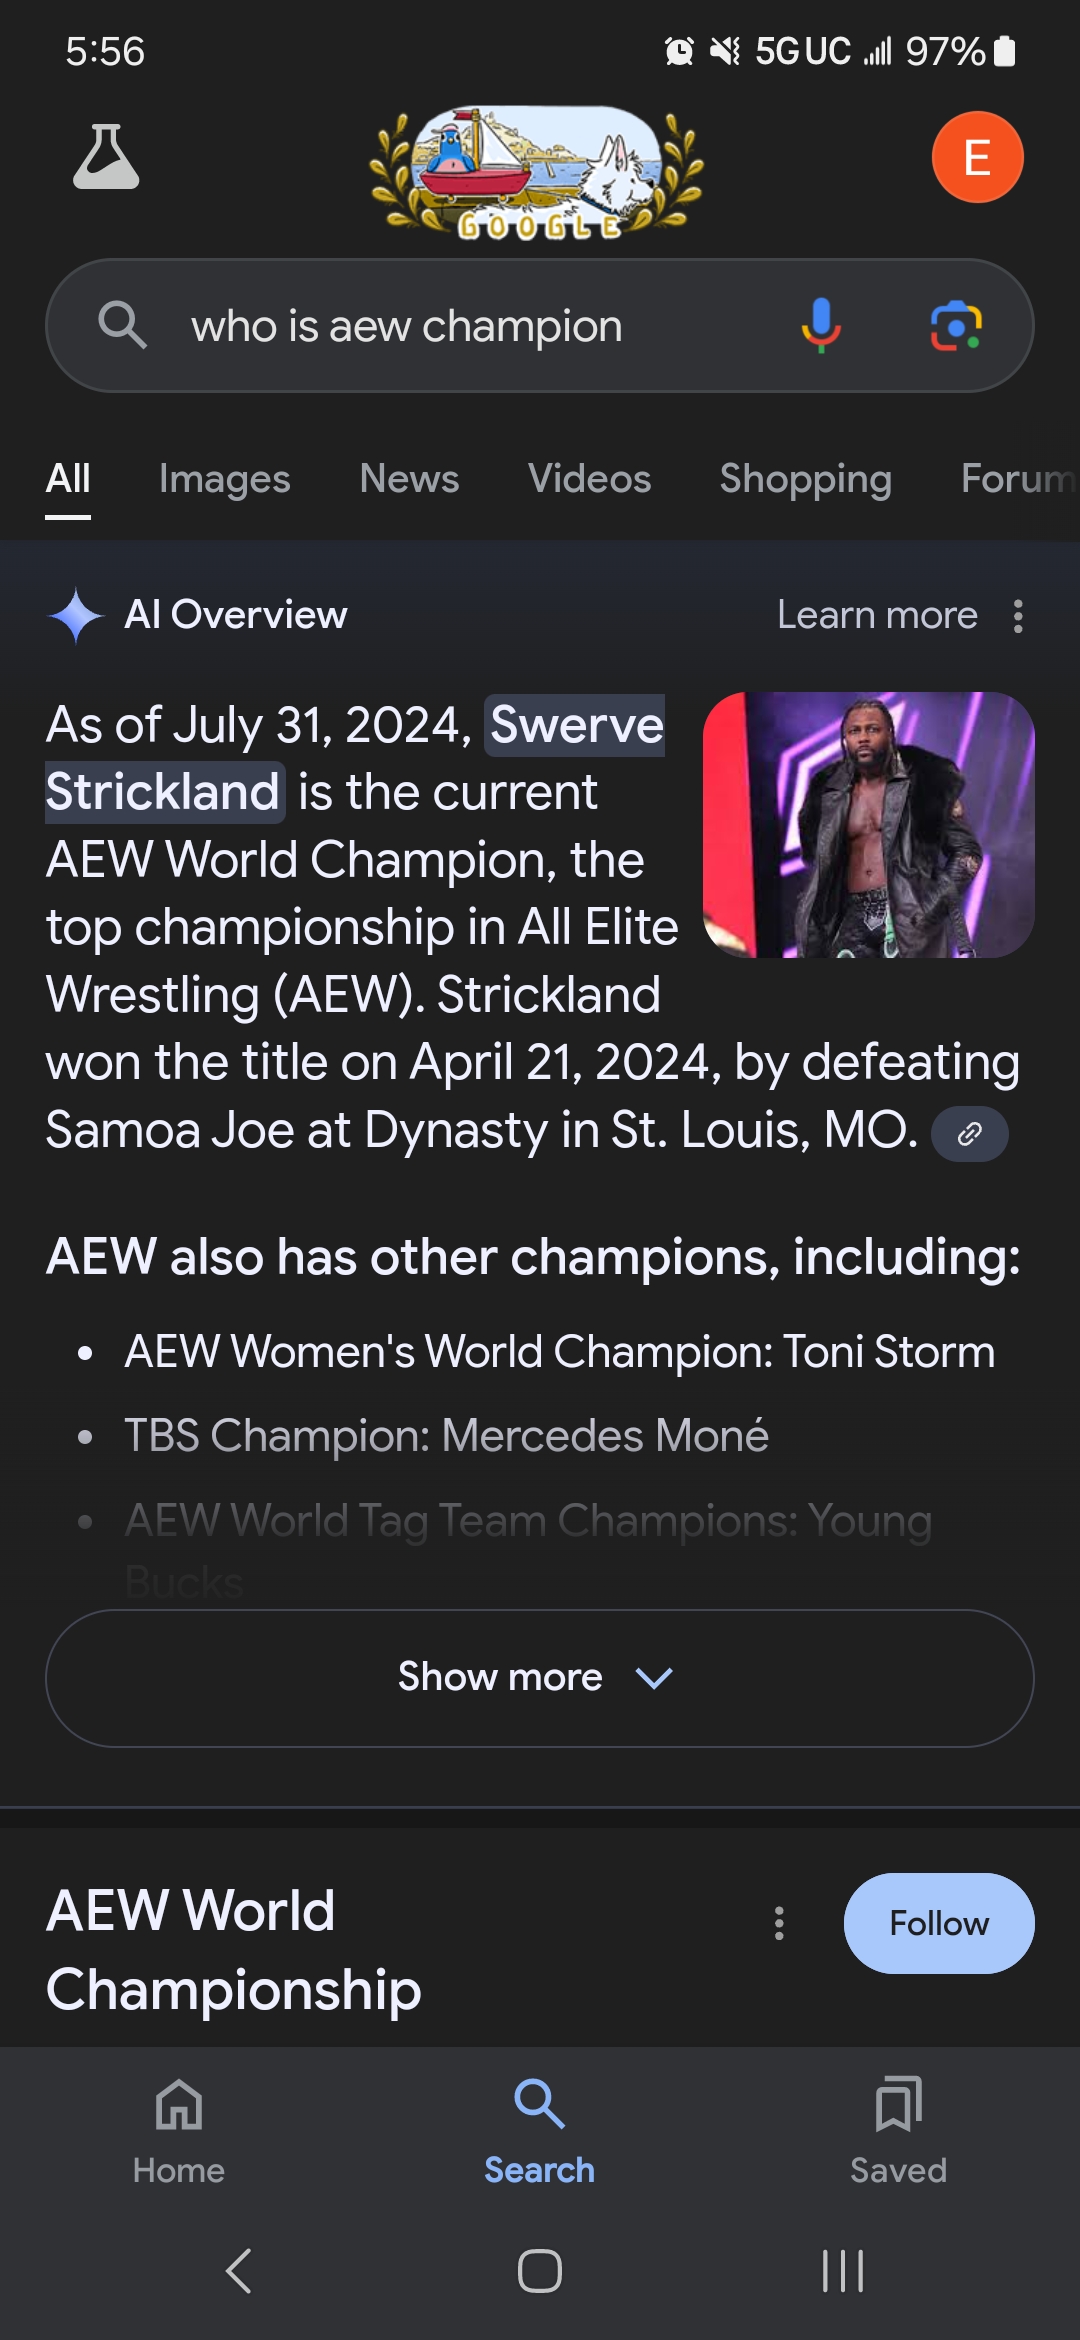Image resolution: width=1080 pixels, height=2340 pixels.
Task: Open the Videos results tab
Action: (x=589, y=480)
